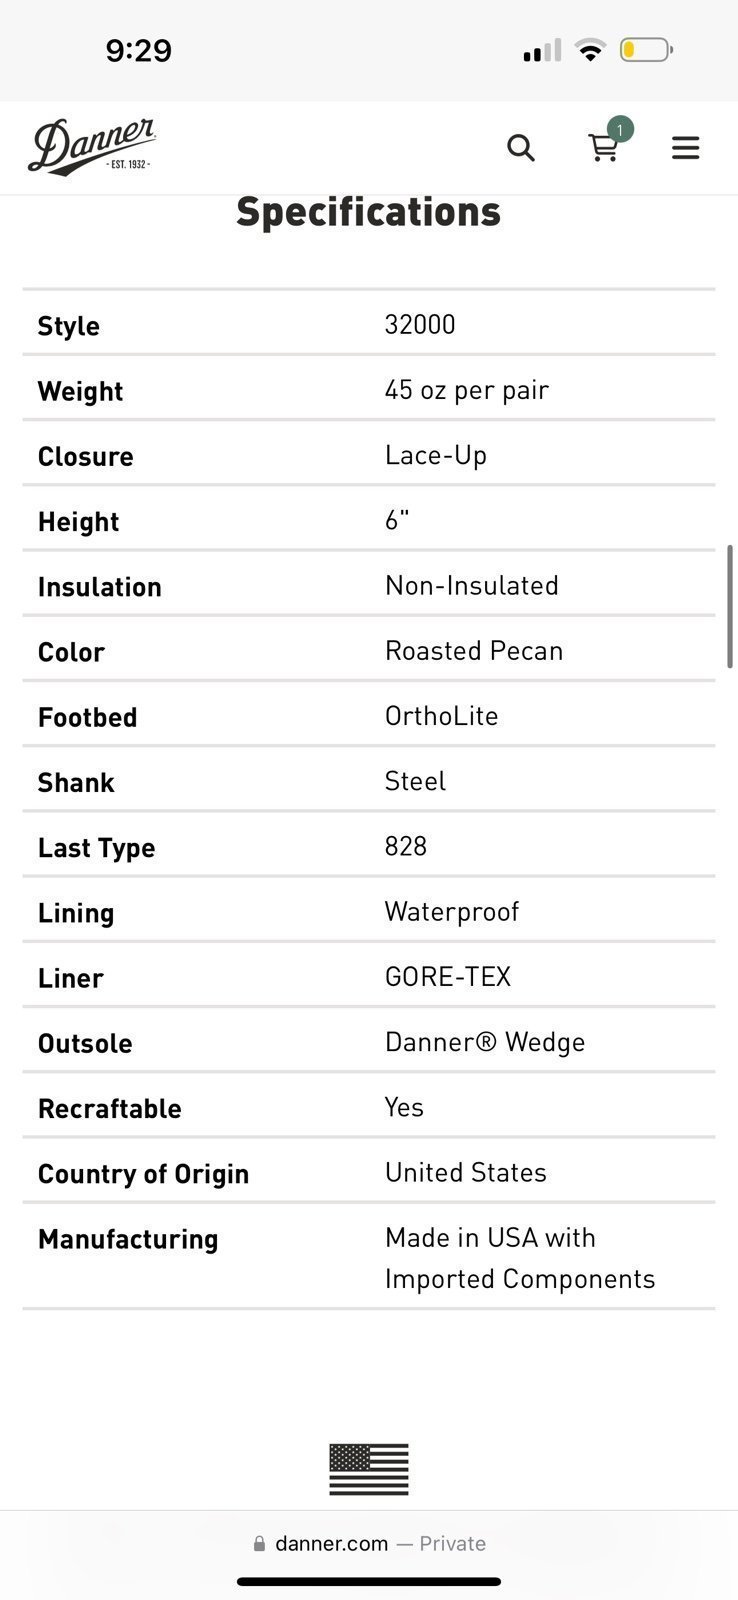738x1600 pixels.
Task: Tap the GORE-TEX liner value
Action: pyautogui.click(x=448, y=977)
